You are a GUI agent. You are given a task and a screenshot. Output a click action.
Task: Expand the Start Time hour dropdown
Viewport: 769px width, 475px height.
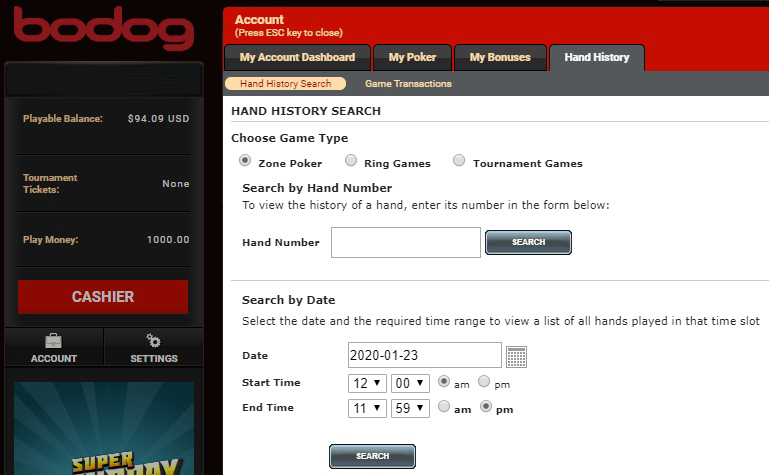point(366,383)
